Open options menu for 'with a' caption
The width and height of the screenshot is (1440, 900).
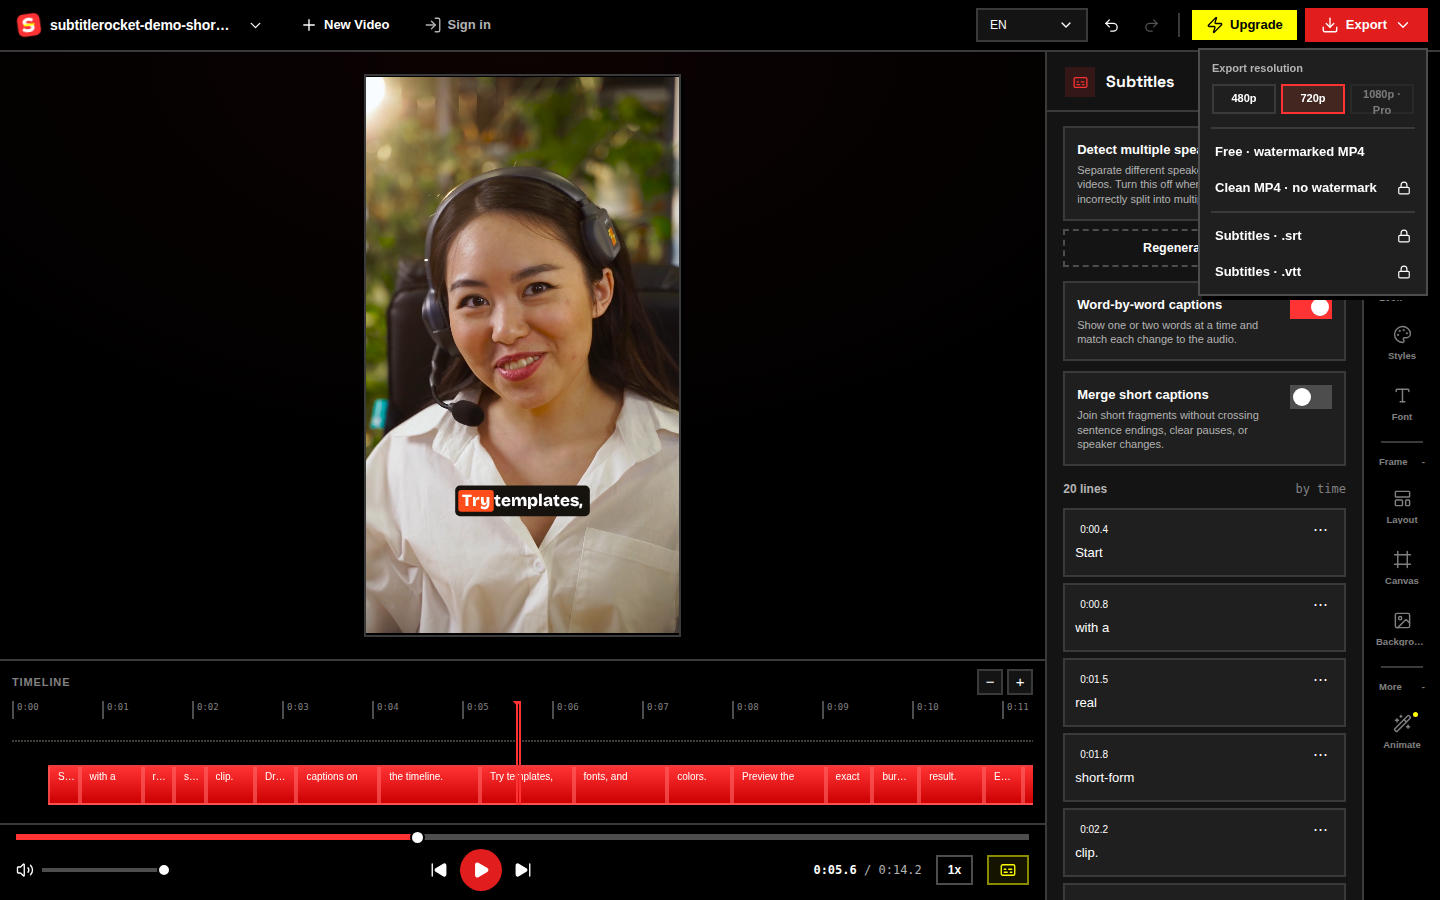pos(1320,605)
